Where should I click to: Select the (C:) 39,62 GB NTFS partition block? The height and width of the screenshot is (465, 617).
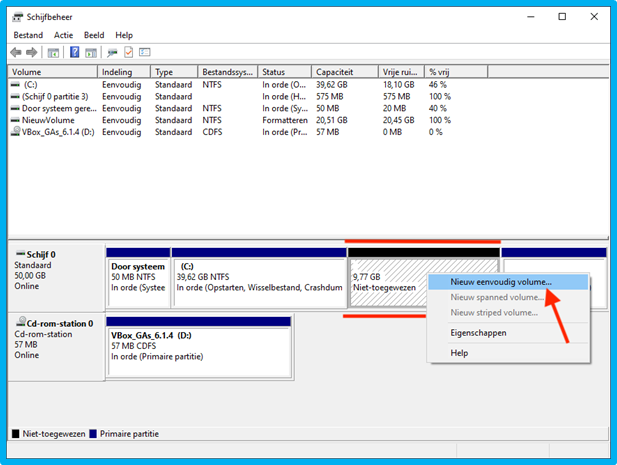[x=259, y=278]
